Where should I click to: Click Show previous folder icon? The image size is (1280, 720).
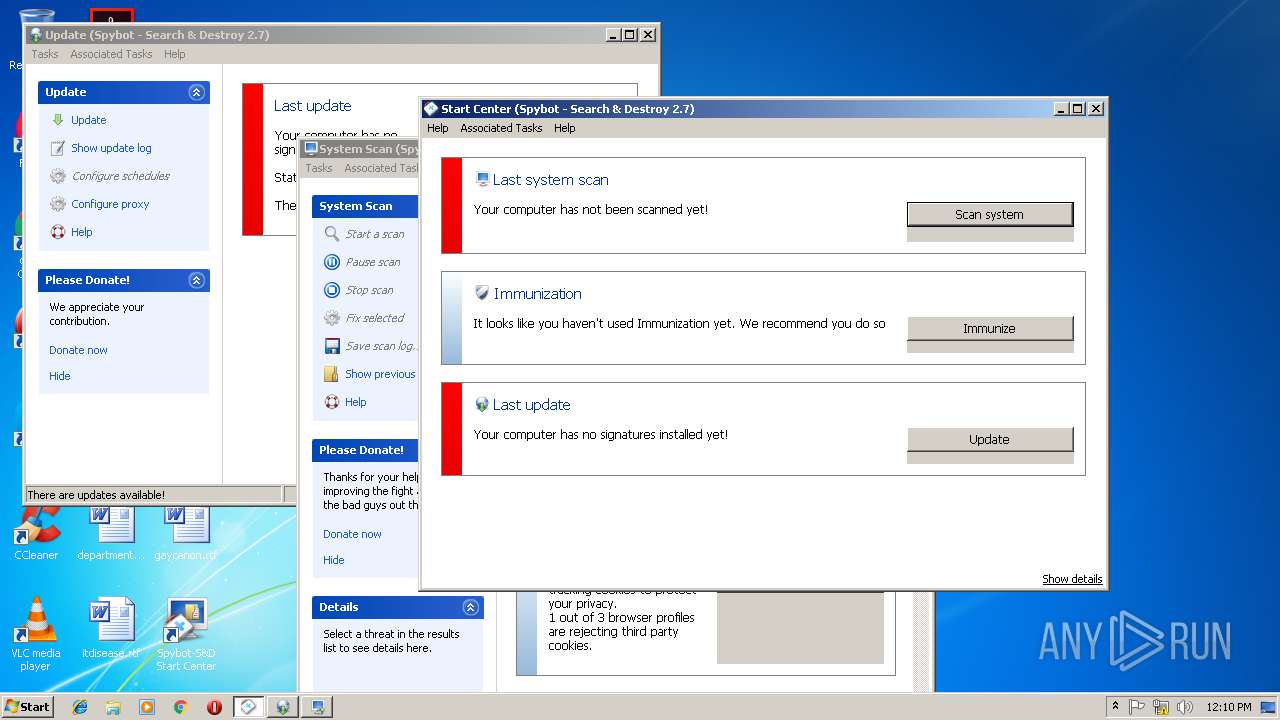332,374
